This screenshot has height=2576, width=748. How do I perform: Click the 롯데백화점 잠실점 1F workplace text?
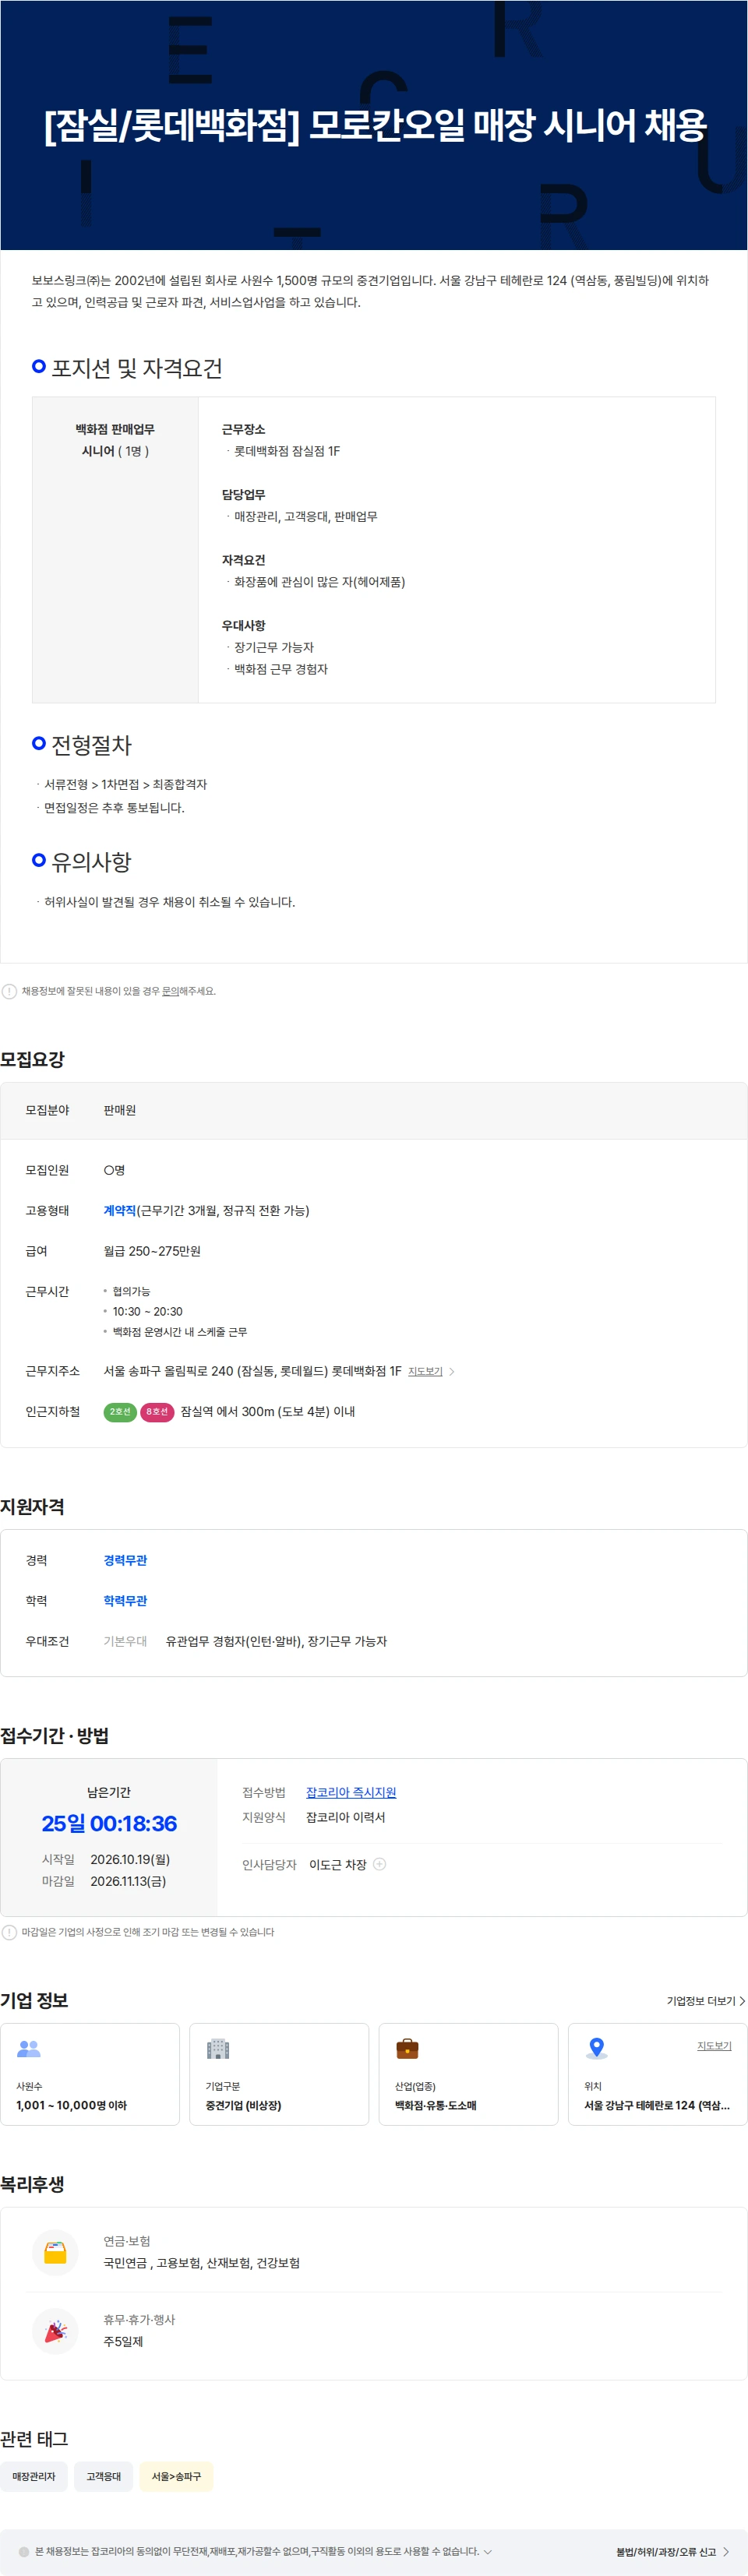click(x=287, y=451)
